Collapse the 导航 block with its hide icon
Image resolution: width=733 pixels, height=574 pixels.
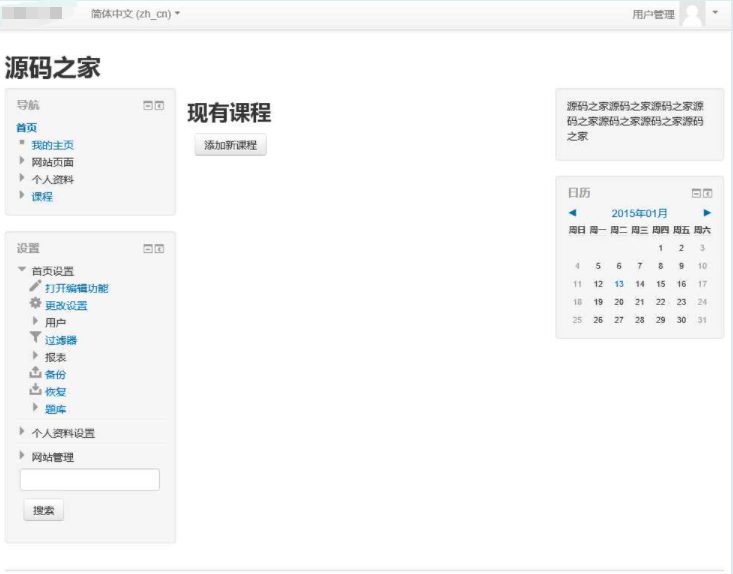(x=148, y=106)
